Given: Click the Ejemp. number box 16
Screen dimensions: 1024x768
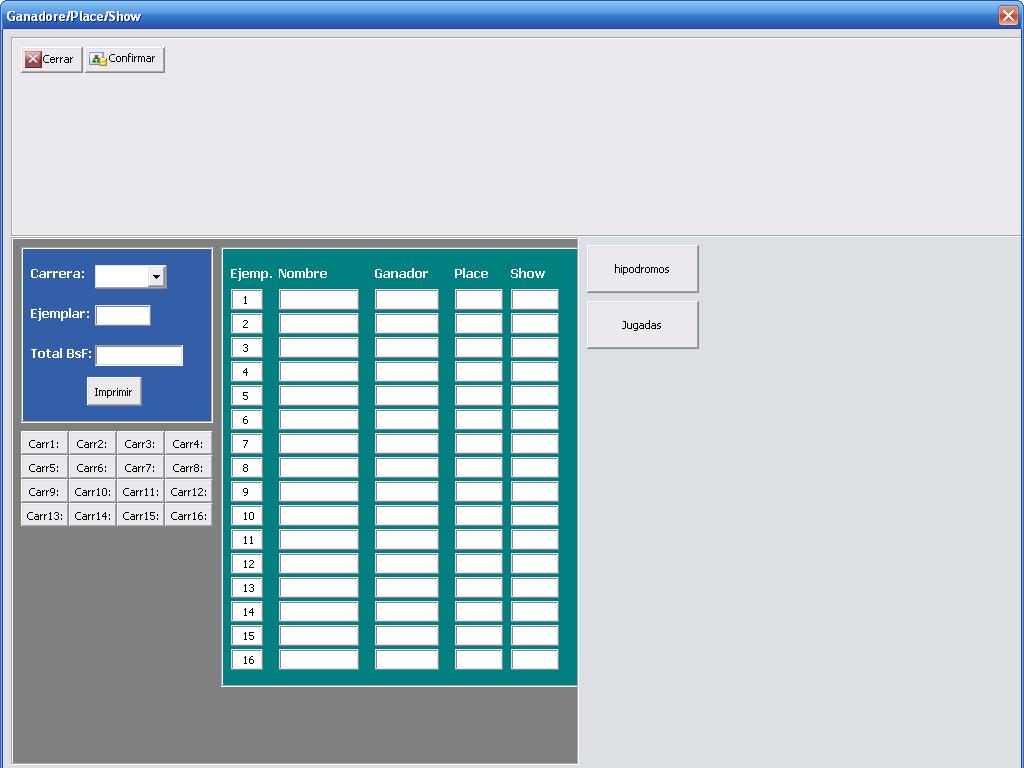Looking at the screenshot, I should (x=247, y=660).
